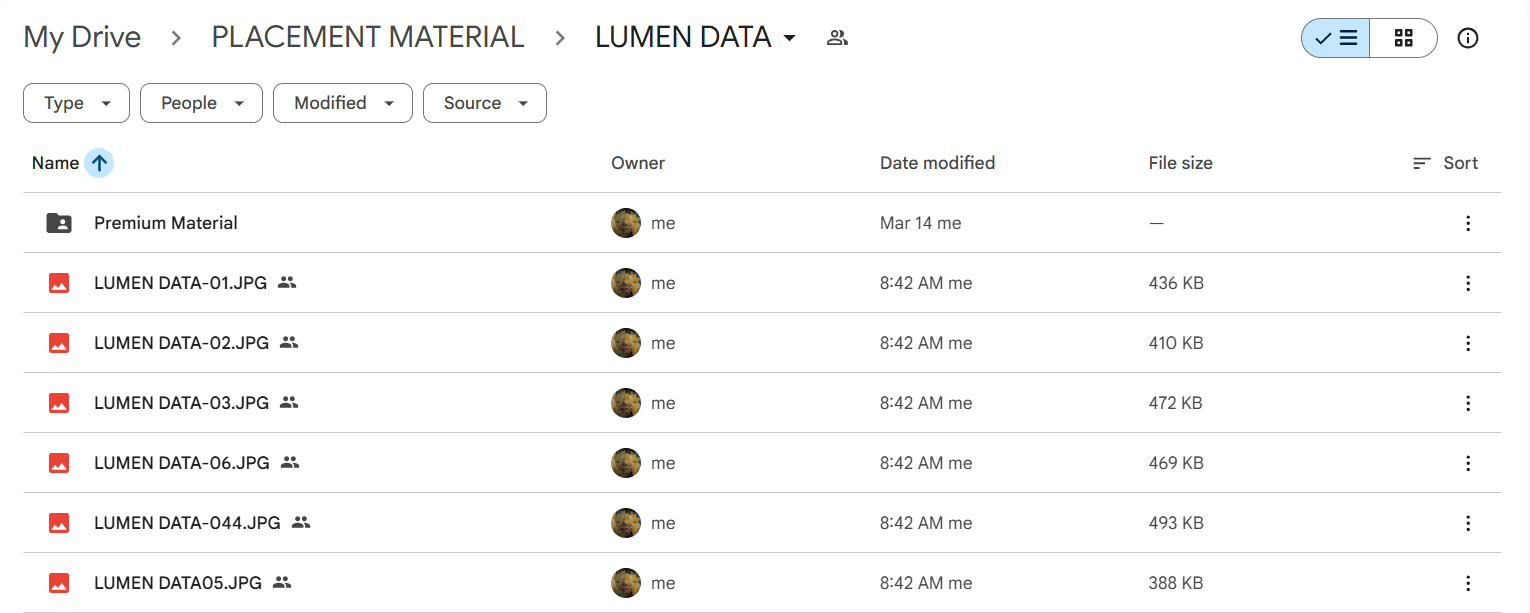Image resolution: width=1530 pixels, height=613 pixels.
Task: Click the shared icon next to LUMEN DATA-044.JPG
Action: pyautogui.click(x=301, y=523)
